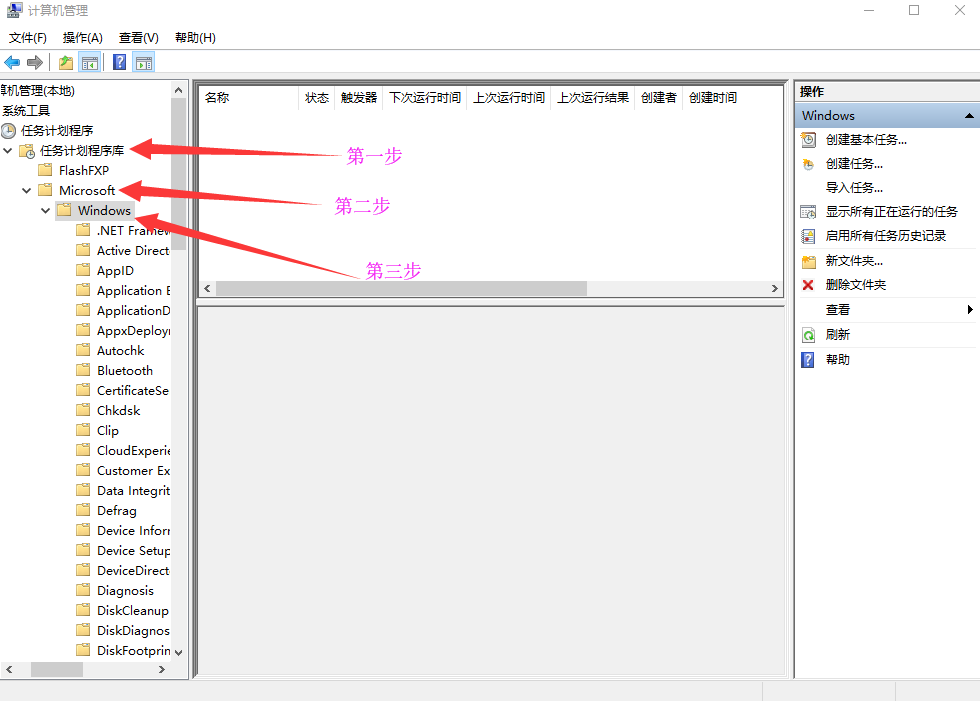Collapse the Windows section in actions pane
Image resolution: width=980 pixels, height=701 pixels.
pos(968,116)
